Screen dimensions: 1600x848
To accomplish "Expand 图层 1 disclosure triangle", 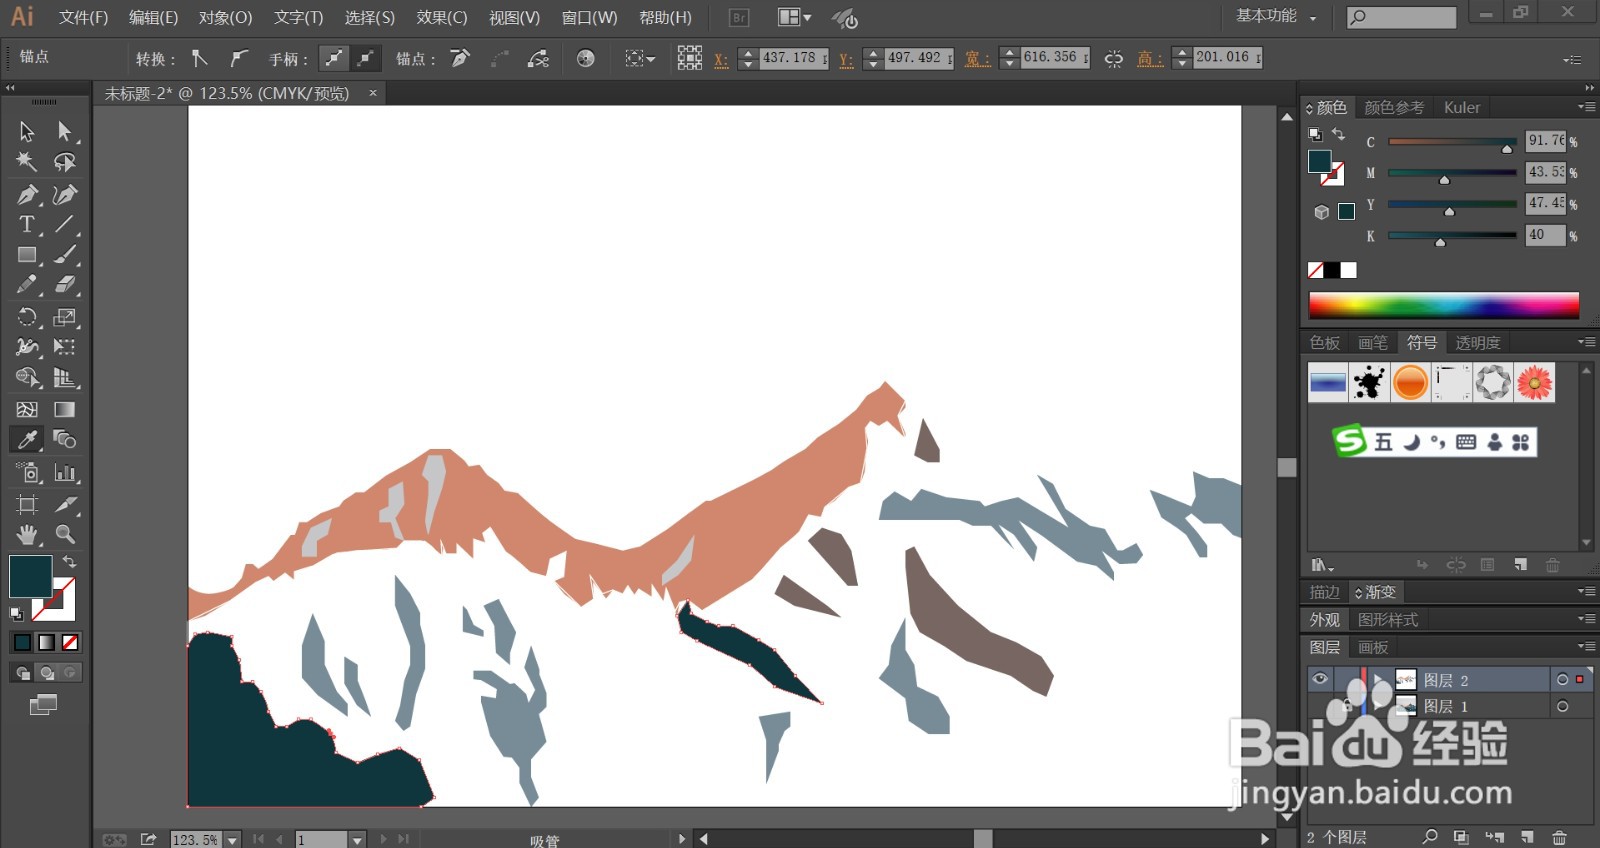I will 1379,706.
